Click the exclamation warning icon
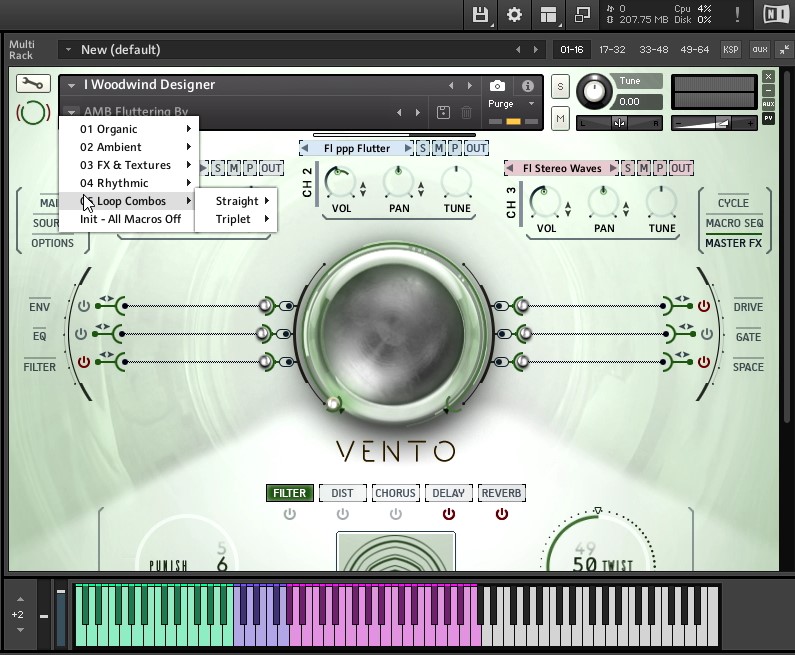 [737, 15]
